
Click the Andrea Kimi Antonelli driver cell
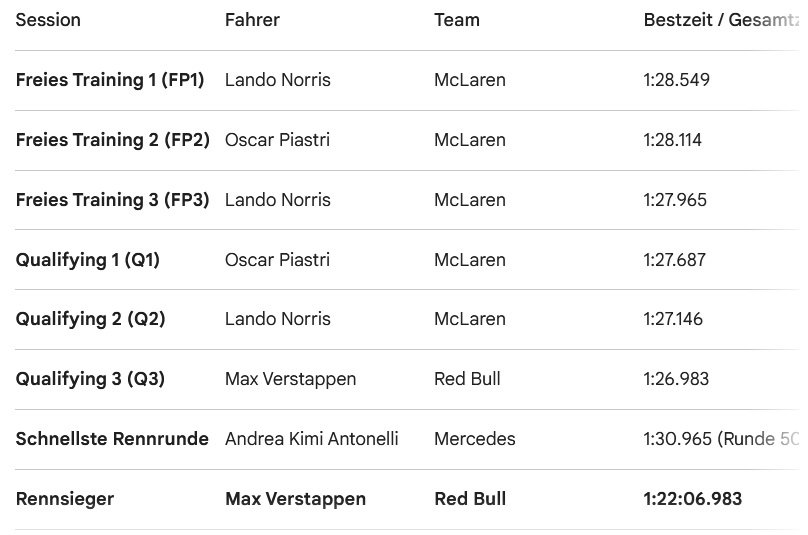[x=312, y=439]
